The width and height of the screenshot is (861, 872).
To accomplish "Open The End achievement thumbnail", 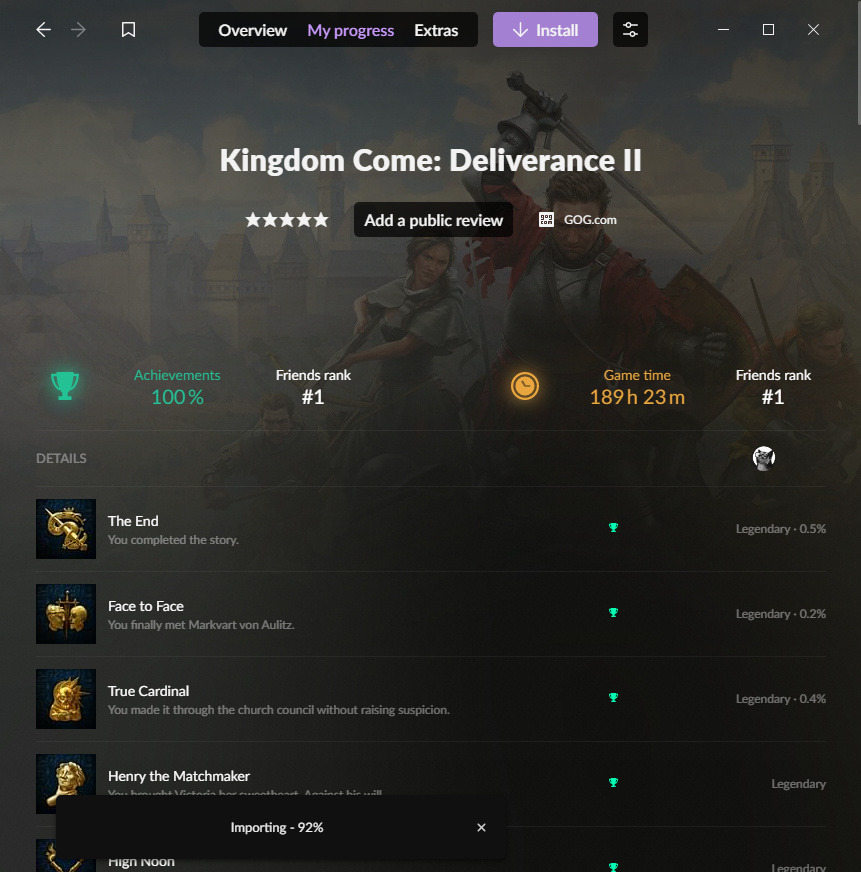I will tap(66, 529).
